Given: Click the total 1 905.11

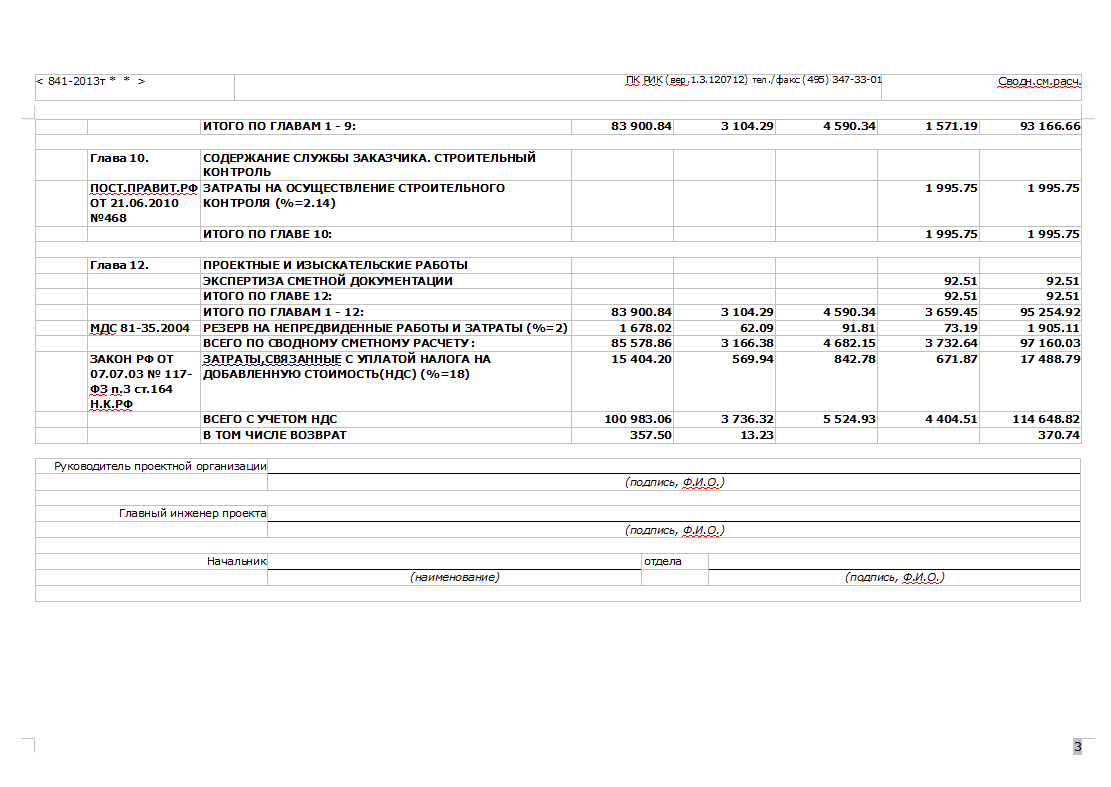Looking at the screenshot, I should click(1053, 328).
